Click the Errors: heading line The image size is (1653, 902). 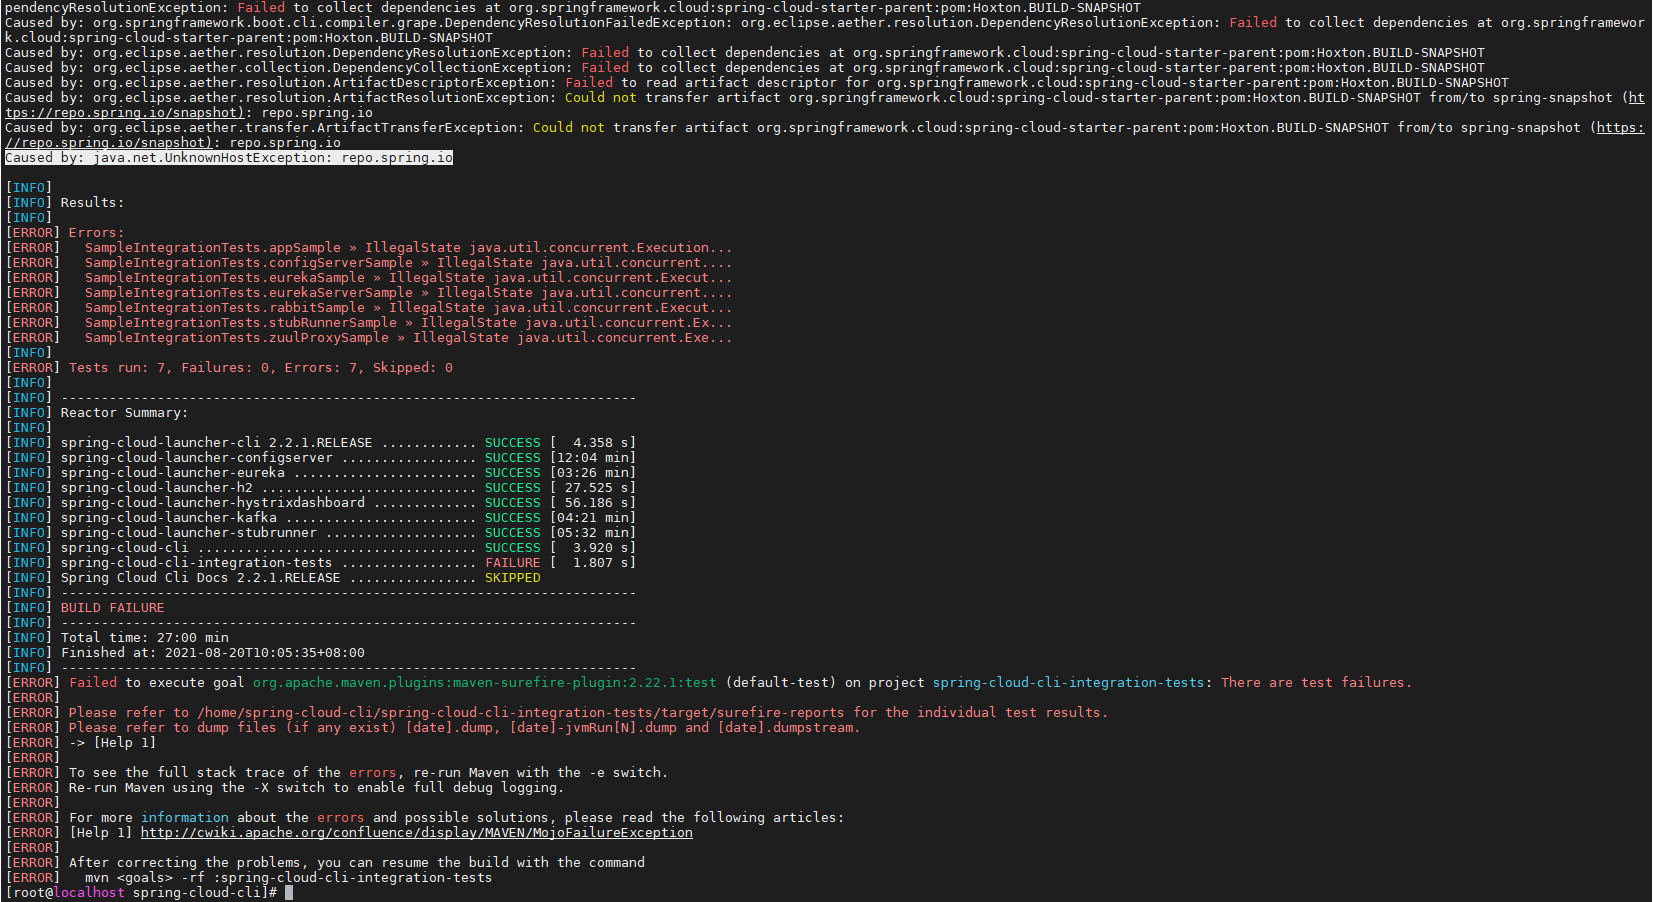click(x=96, y=233)
